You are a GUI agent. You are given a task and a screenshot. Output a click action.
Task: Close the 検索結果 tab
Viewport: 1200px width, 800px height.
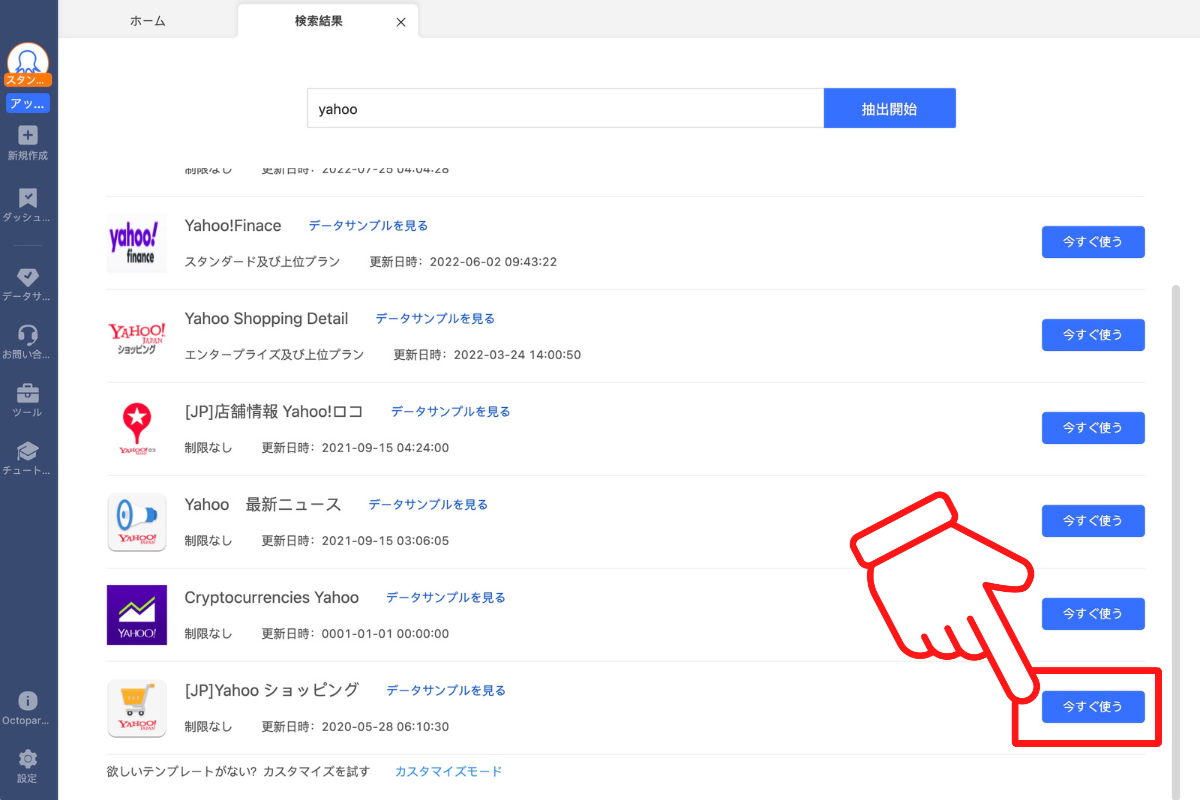point(401,22)
